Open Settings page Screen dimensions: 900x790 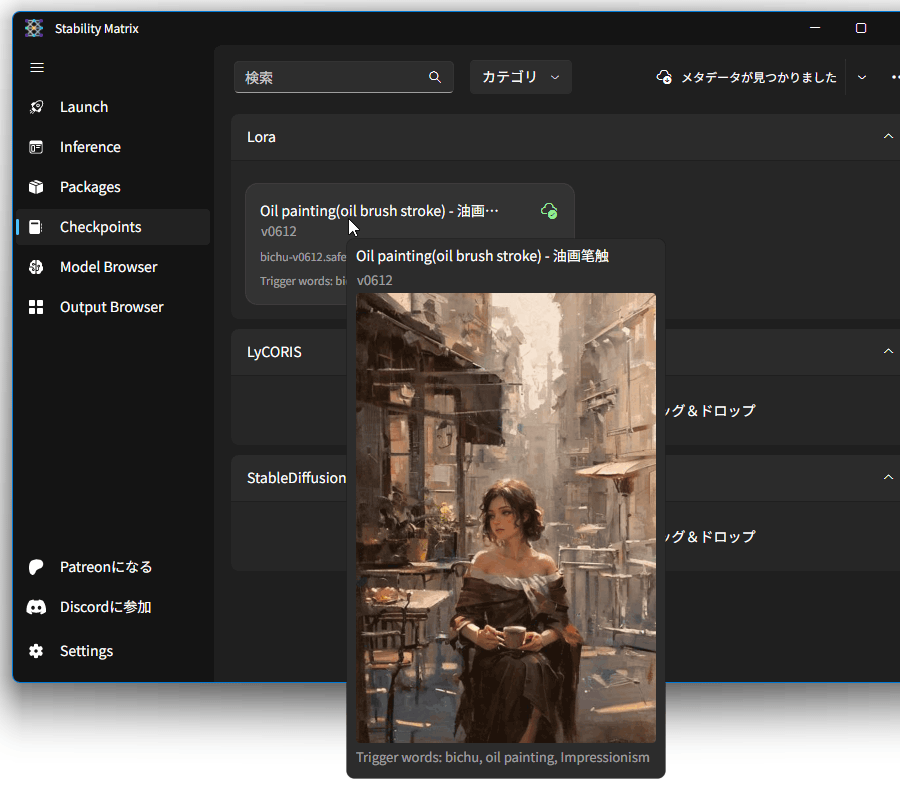click(x=113, y=651)
